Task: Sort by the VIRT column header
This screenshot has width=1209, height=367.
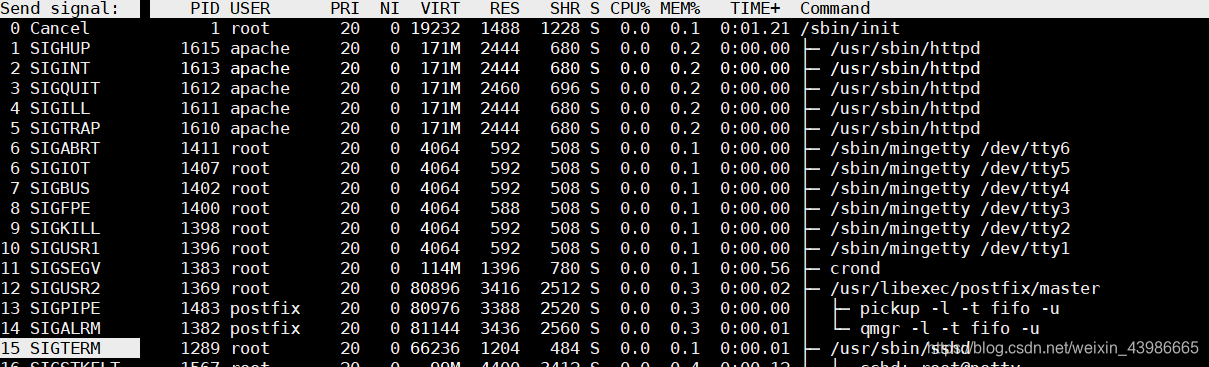Action: [440, 9]
